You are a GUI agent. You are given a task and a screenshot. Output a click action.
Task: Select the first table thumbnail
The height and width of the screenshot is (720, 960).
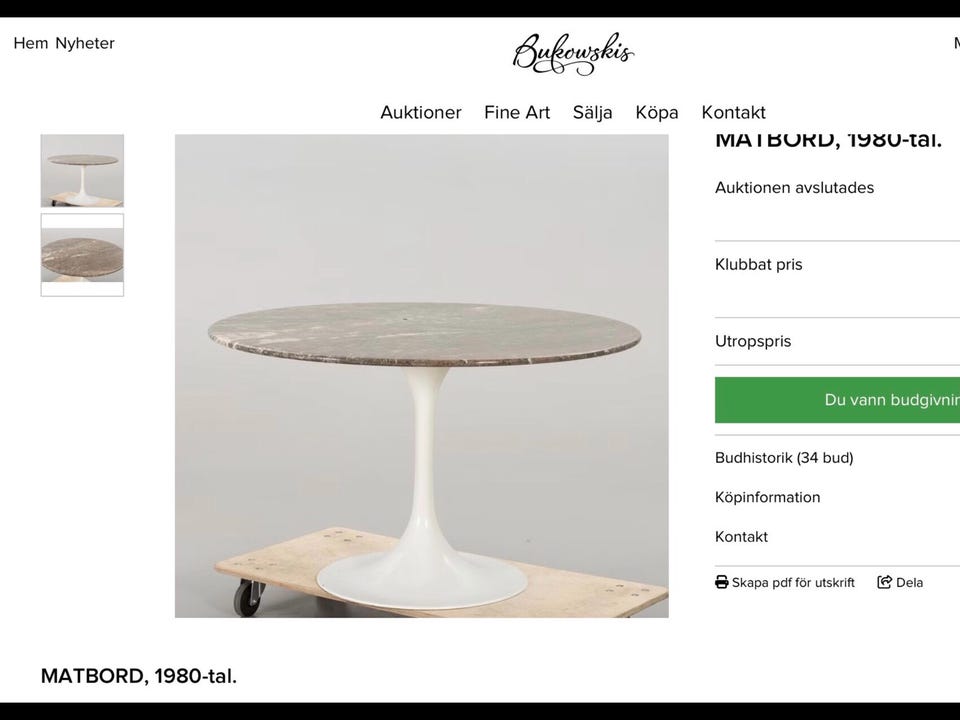[82, 170]
